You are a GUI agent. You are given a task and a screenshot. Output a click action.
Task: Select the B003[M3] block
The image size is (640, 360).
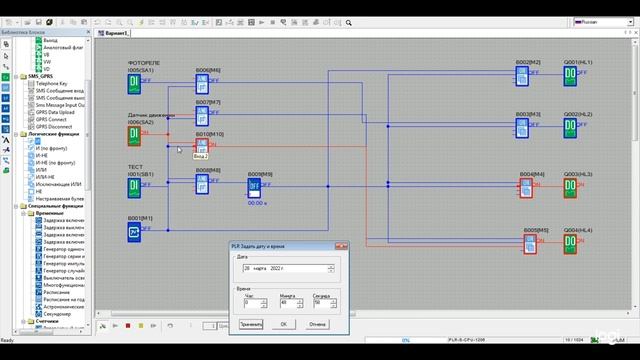coord(522,128)
